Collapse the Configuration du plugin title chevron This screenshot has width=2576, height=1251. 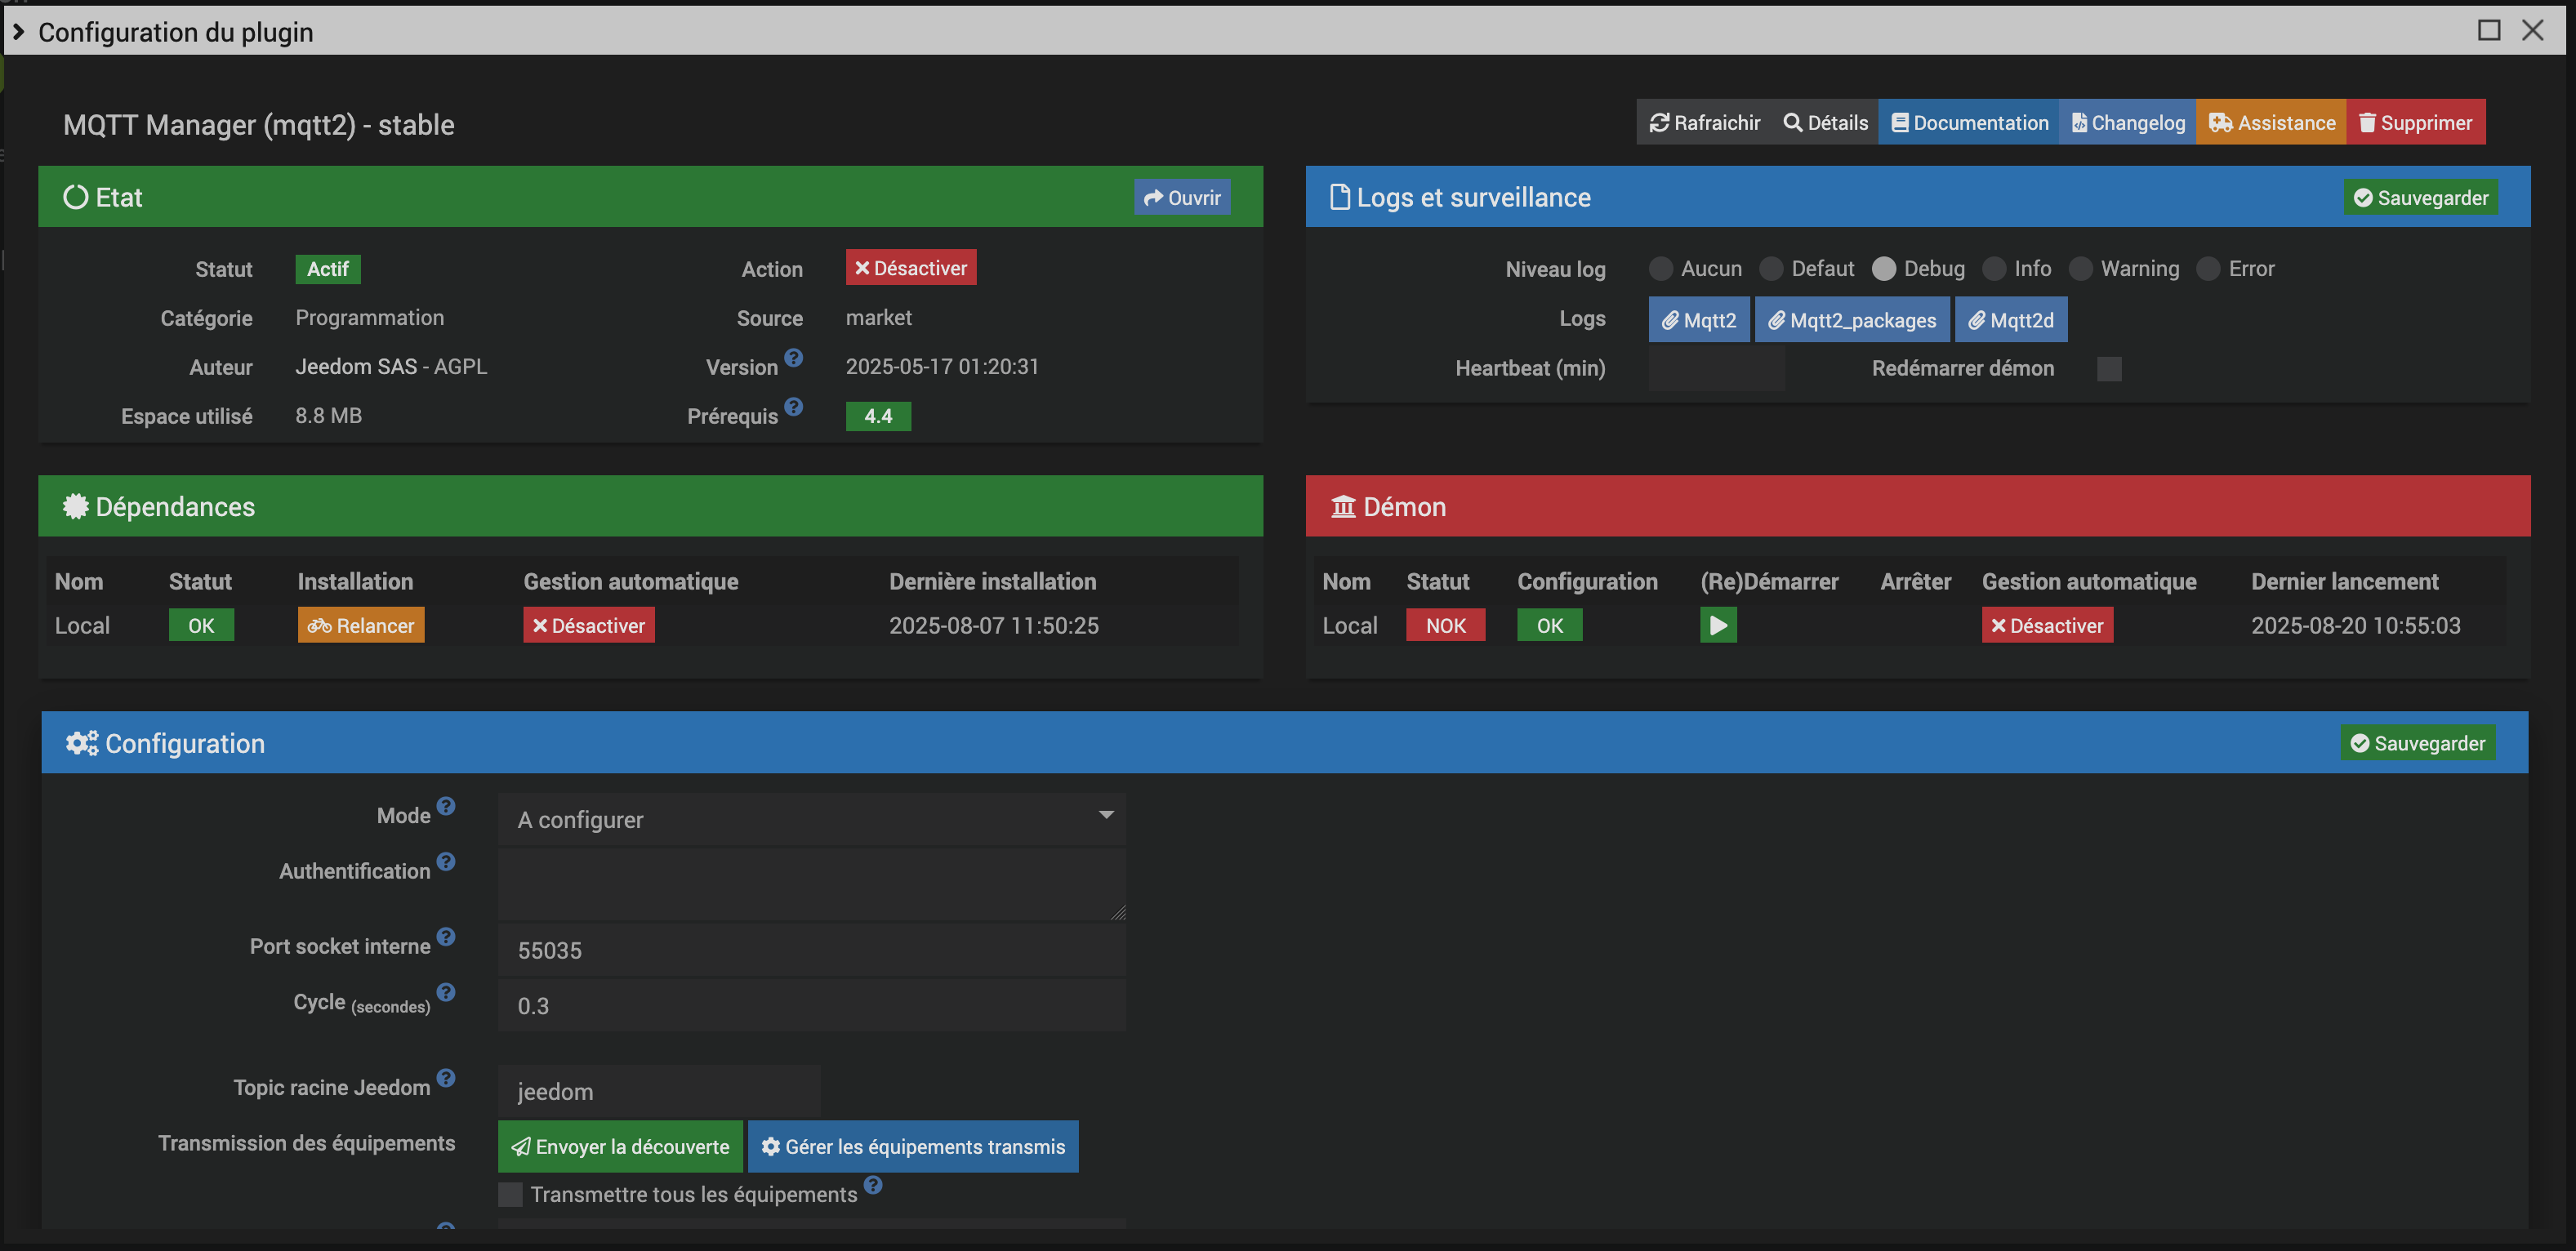(x=18, y=32)
